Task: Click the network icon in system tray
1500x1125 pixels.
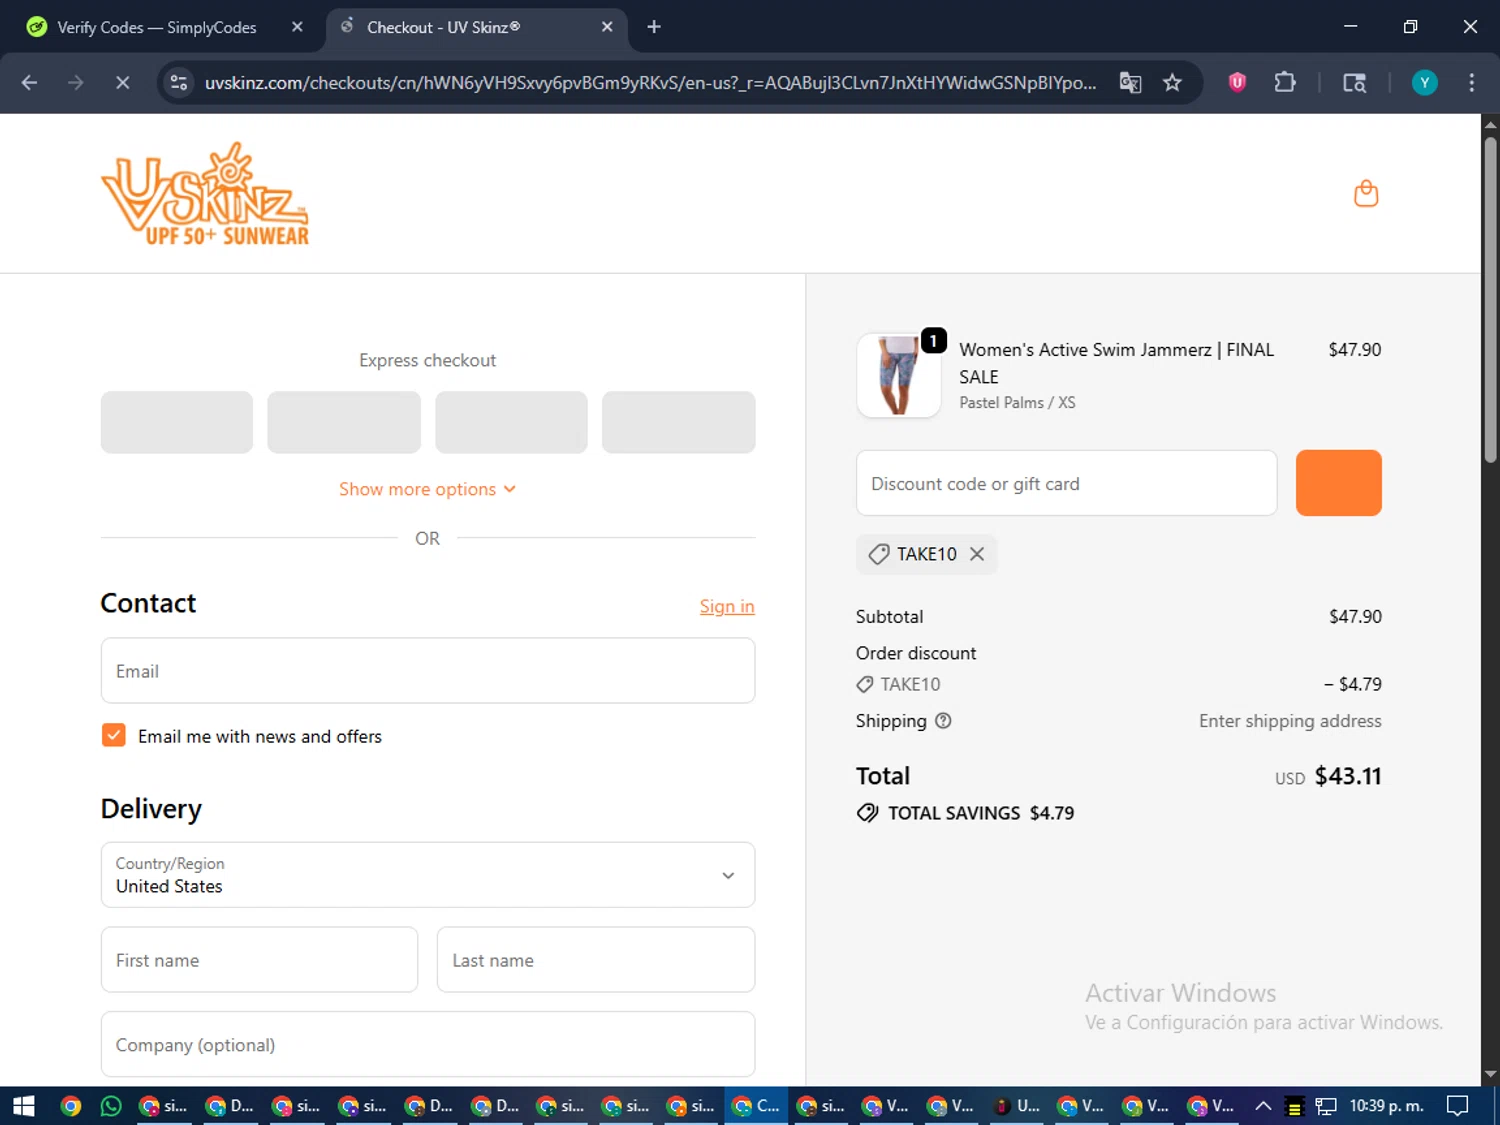Action: (x=1326, y=1106)
